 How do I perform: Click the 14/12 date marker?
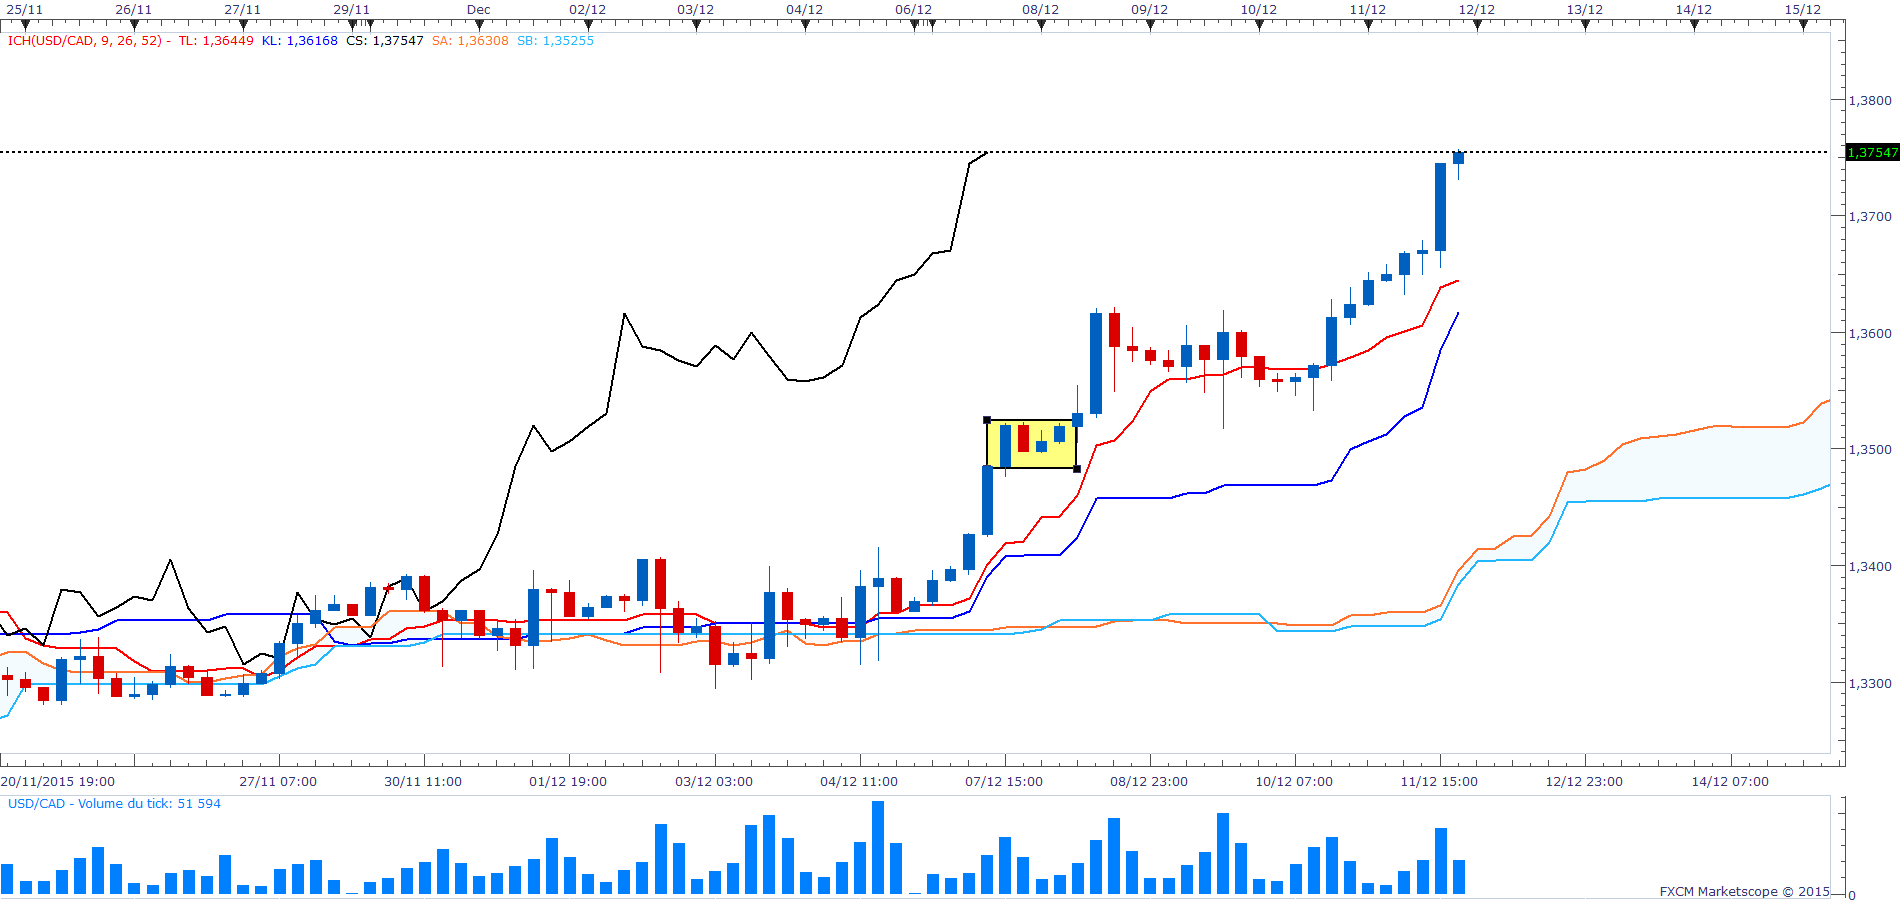[x=1694, y=10]
